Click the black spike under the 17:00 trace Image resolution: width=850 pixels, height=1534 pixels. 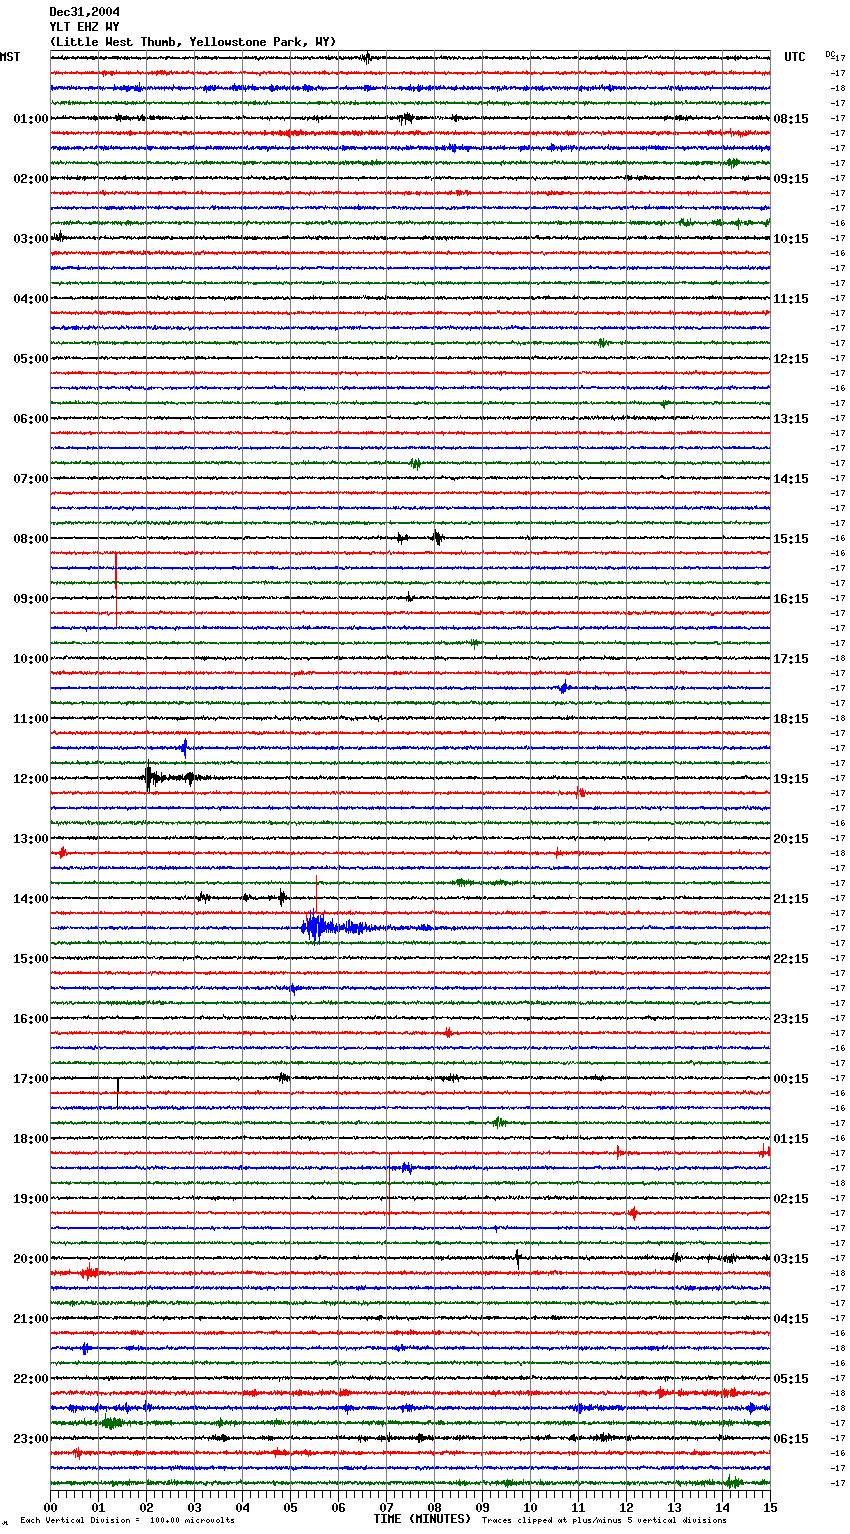click(118, 1092)
